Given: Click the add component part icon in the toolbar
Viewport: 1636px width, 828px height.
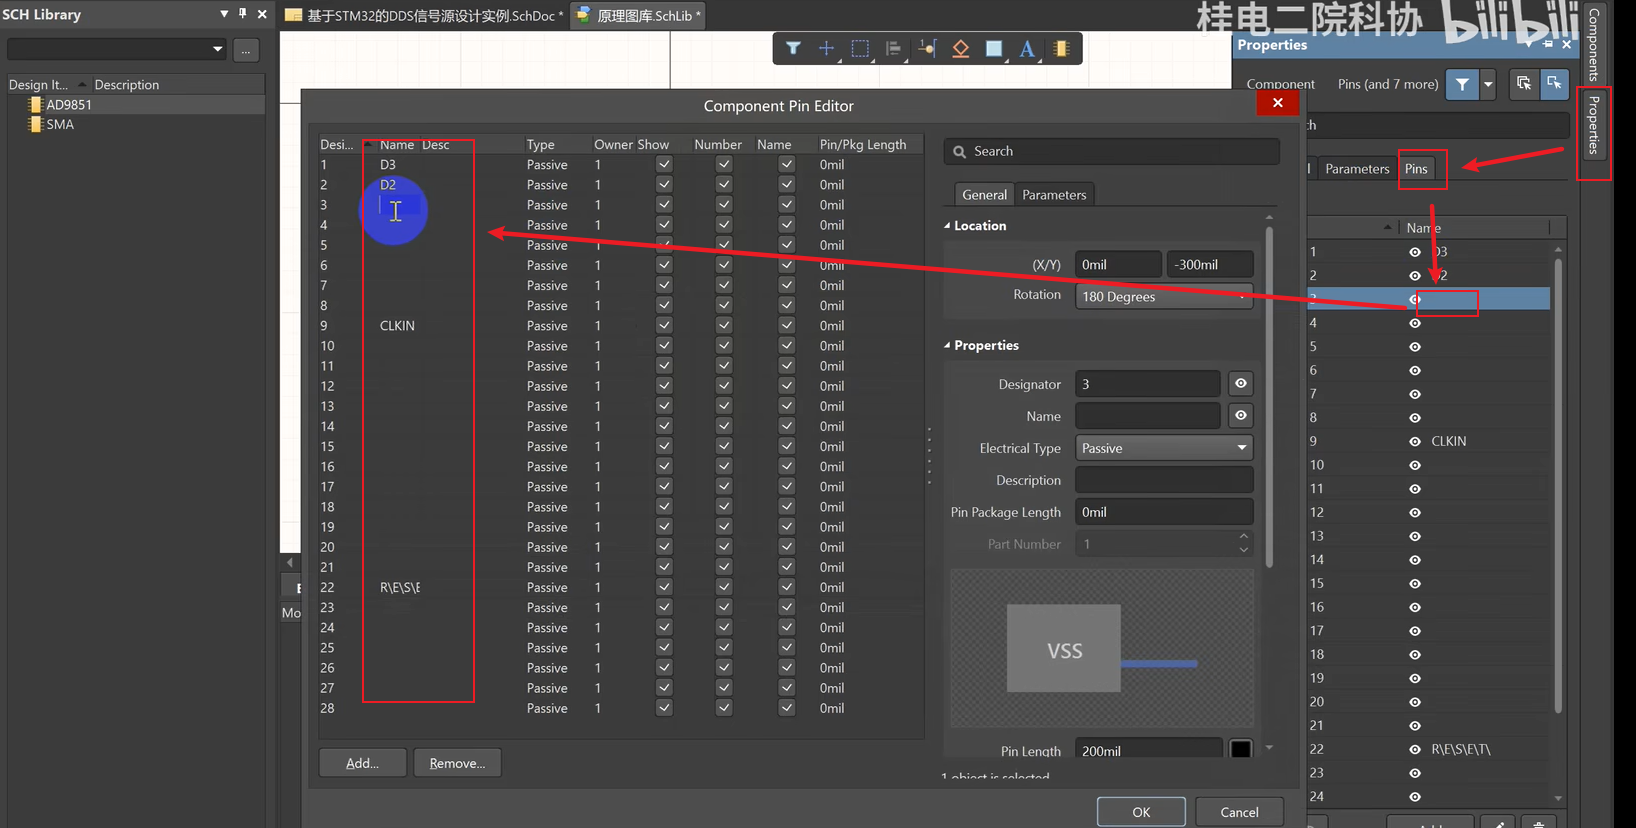Looking at the screenshot, I should (1061, 48).
